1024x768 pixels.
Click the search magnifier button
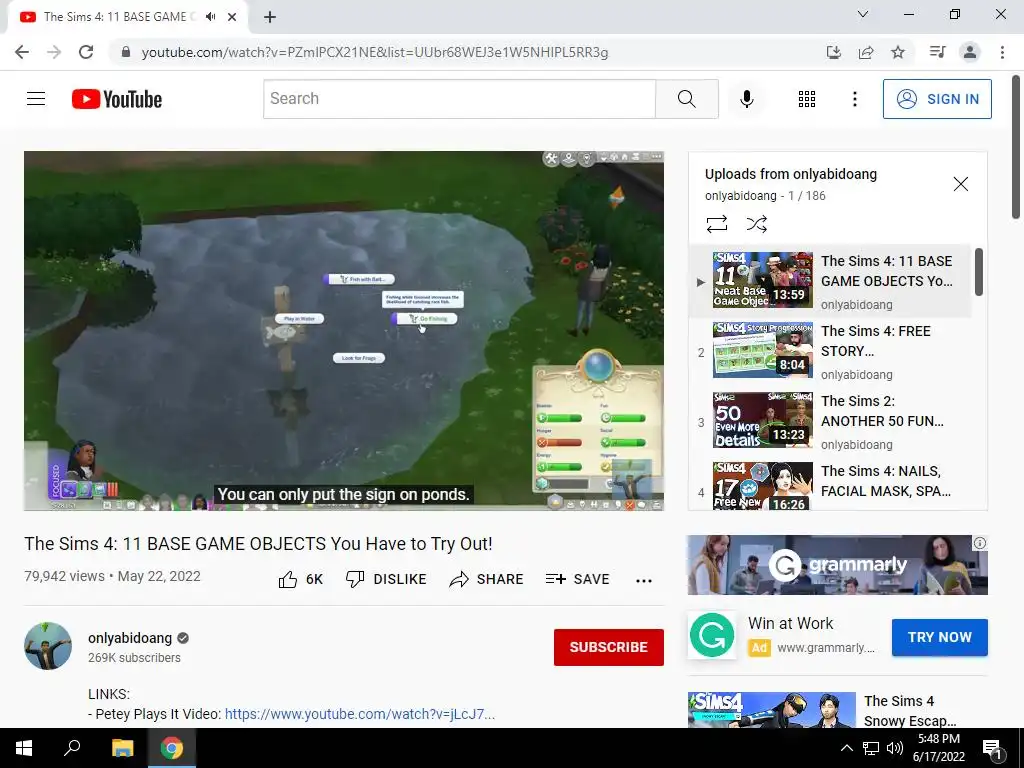coord(686,99)
